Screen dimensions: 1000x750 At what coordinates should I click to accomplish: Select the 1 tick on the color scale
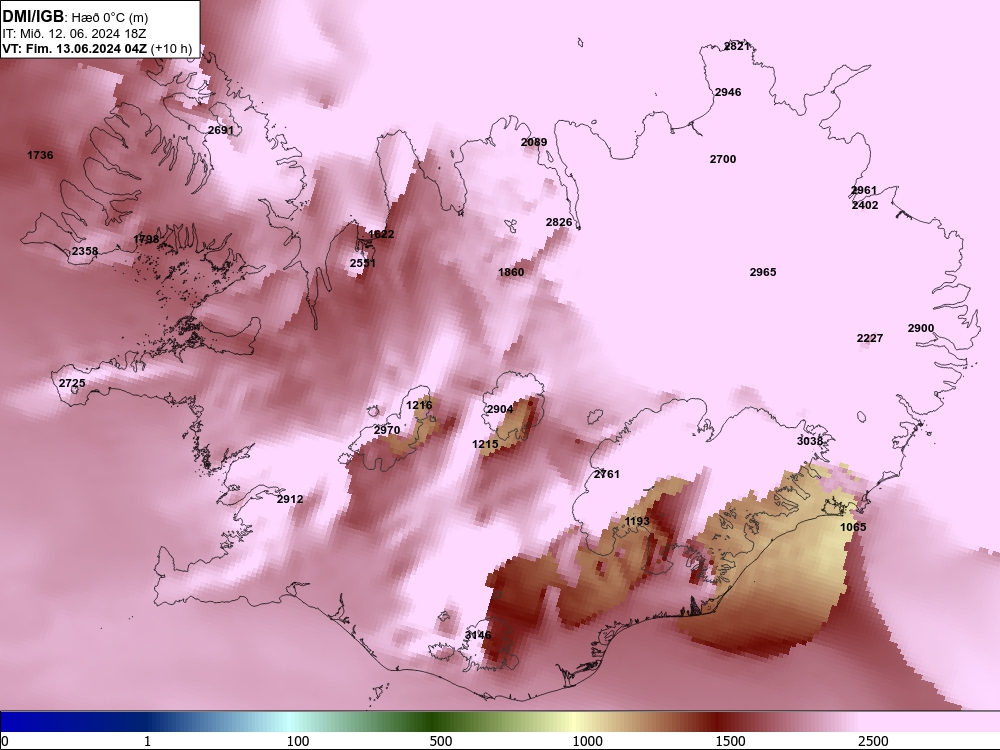148,741
